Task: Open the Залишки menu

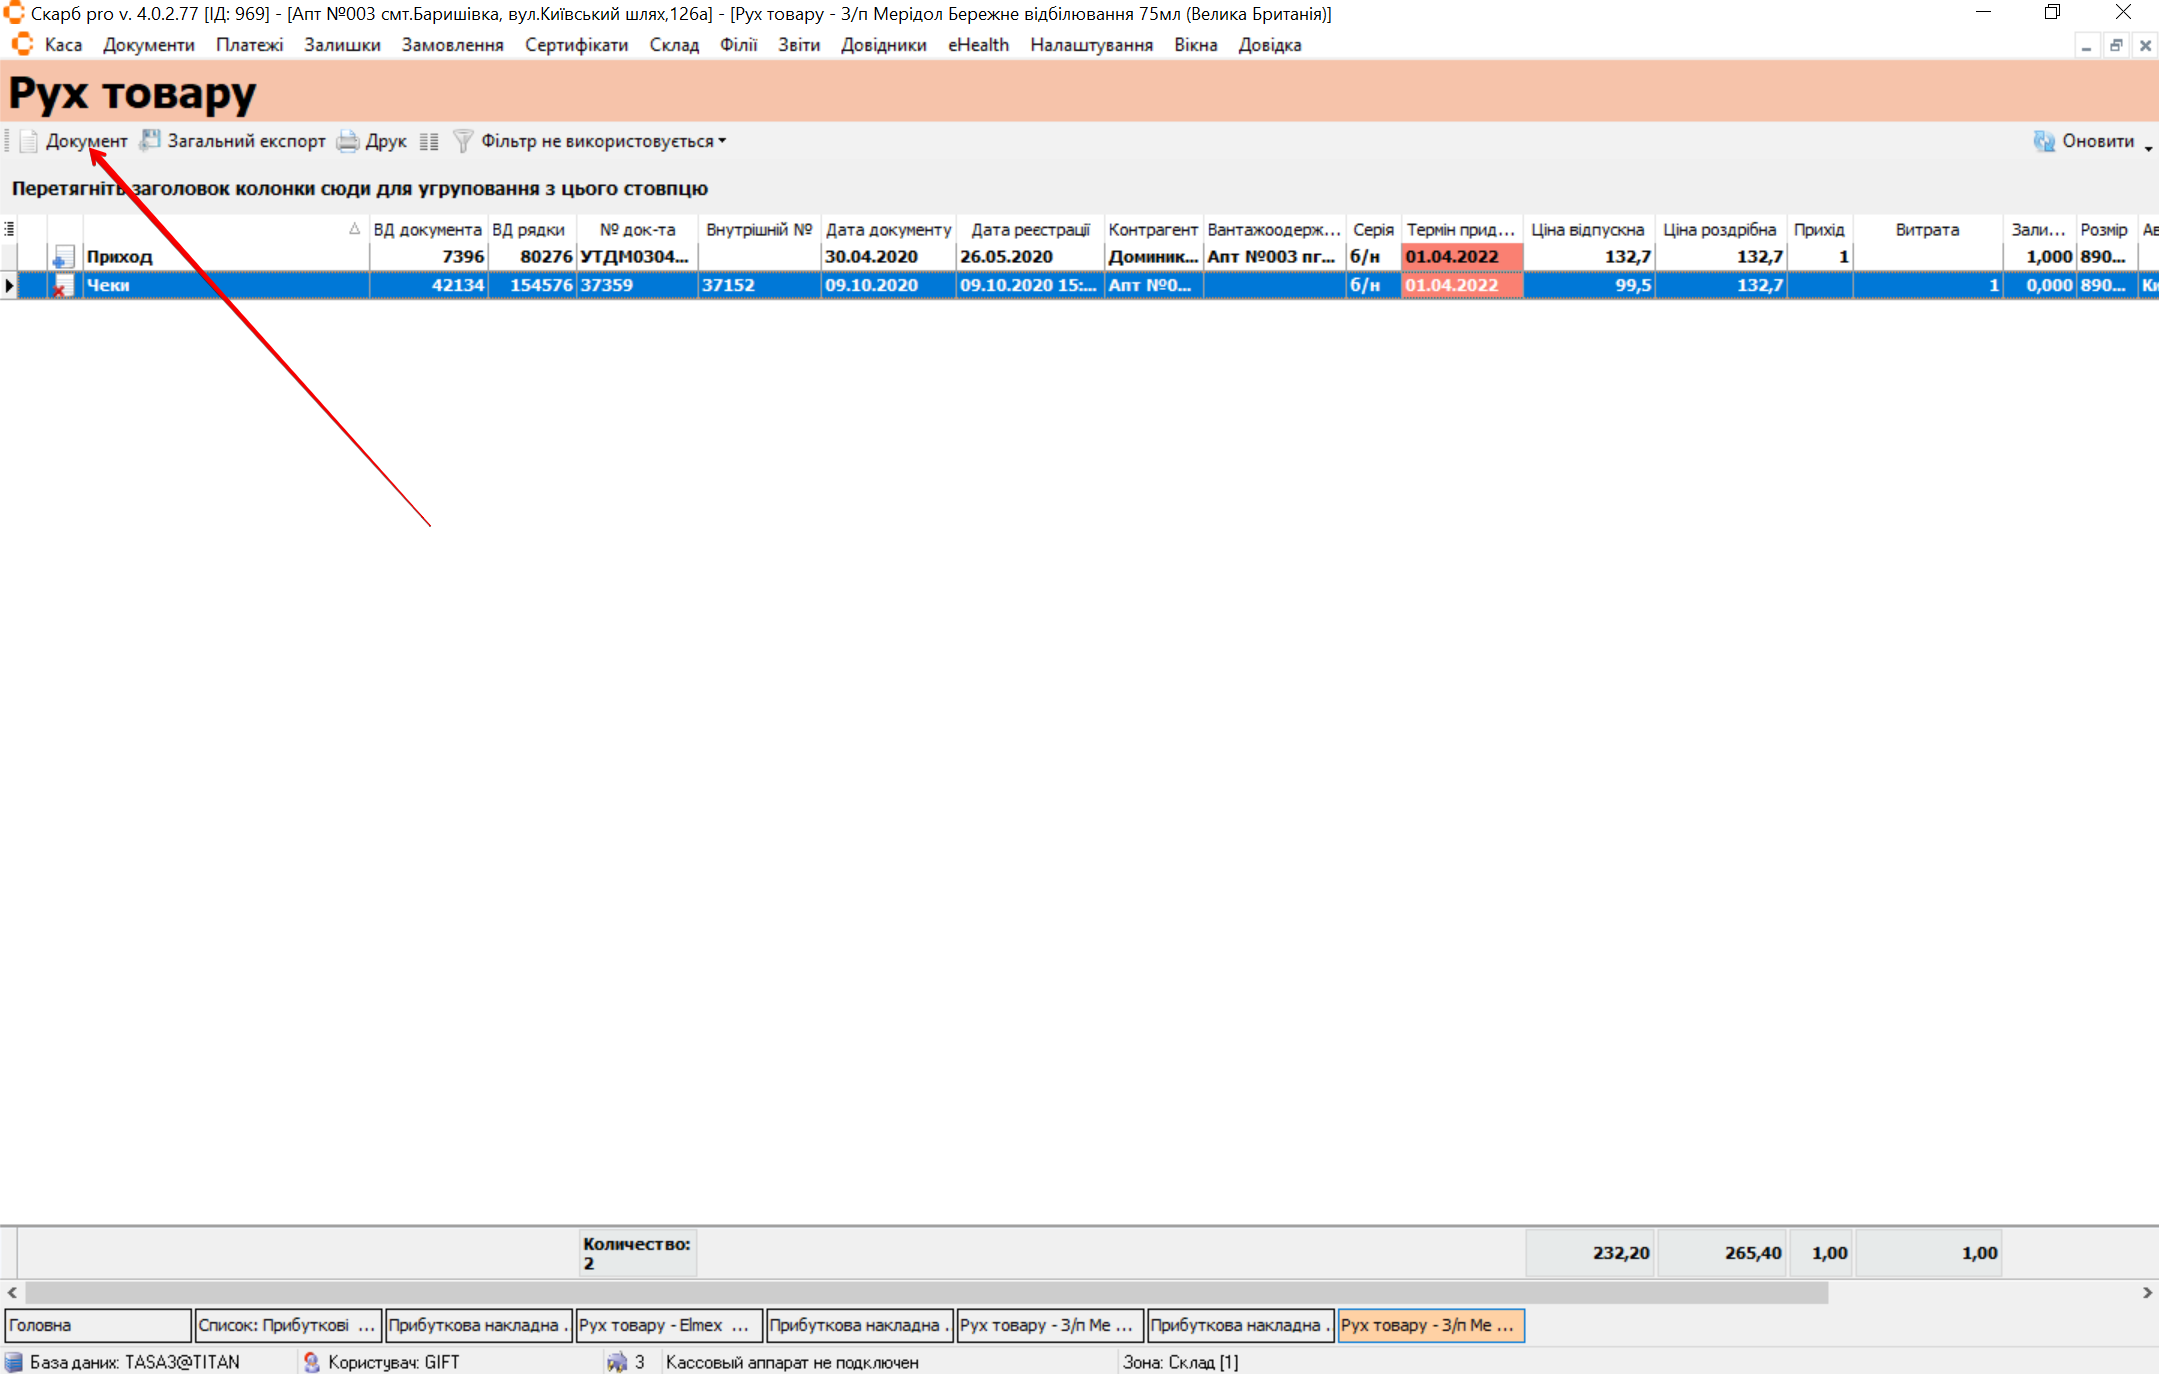Action: [342, 45]
